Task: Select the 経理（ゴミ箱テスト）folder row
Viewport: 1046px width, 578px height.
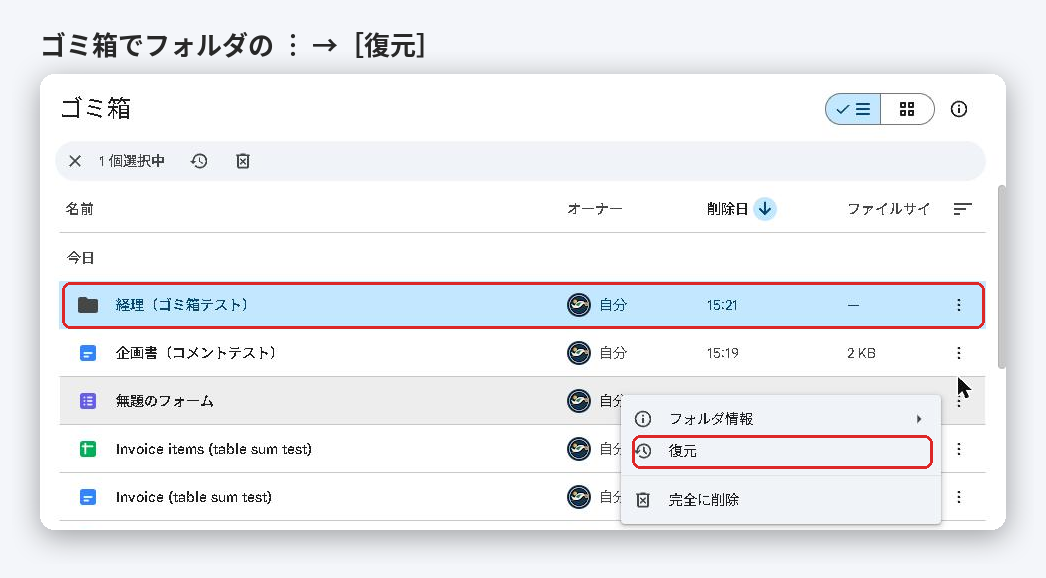Action: click(523, 305)
